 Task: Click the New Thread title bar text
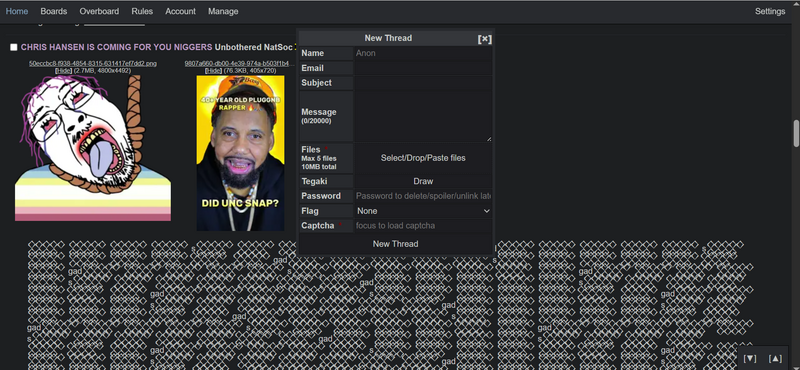point(388,38)
